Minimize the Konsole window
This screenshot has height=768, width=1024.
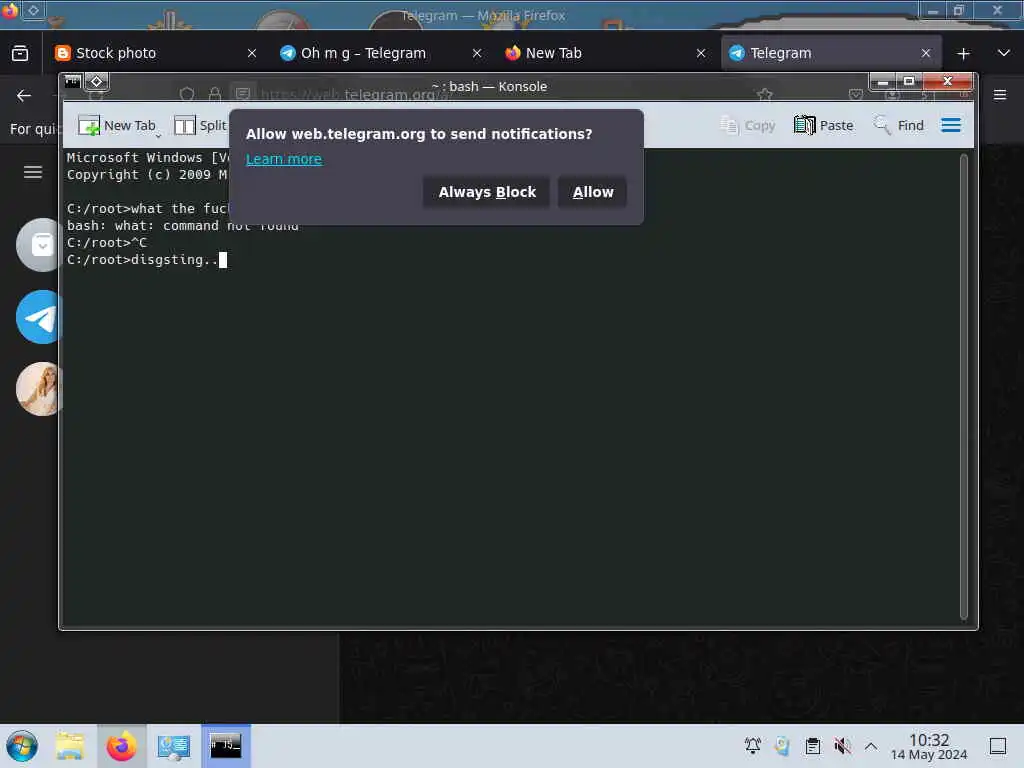click(x=883, y=82)
